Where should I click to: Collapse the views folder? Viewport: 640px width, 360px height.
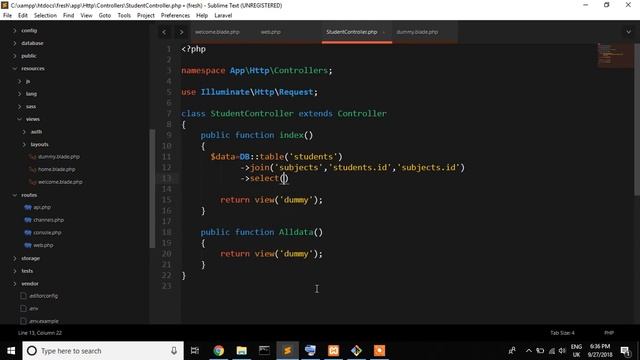[x=20, y=119]
